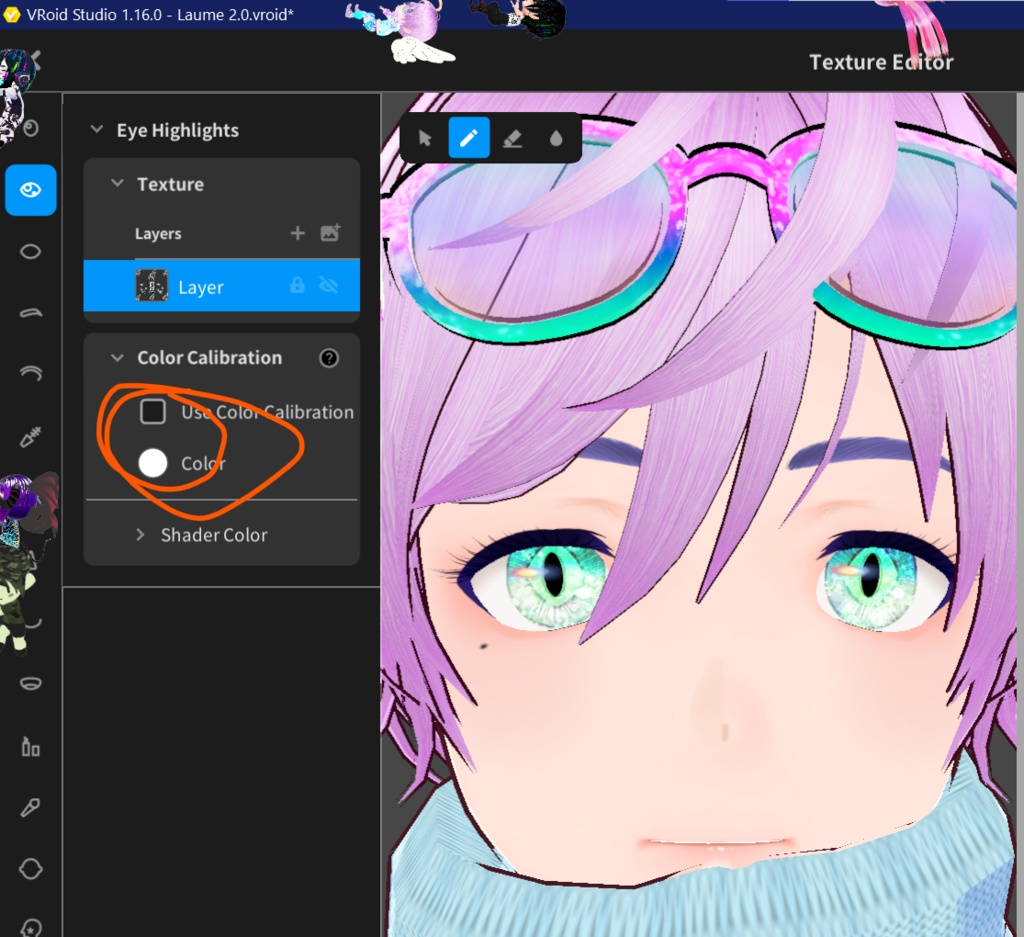Switch to the Eraser tool
This screenshot has height=937, width=1024.
pos(512,137)
